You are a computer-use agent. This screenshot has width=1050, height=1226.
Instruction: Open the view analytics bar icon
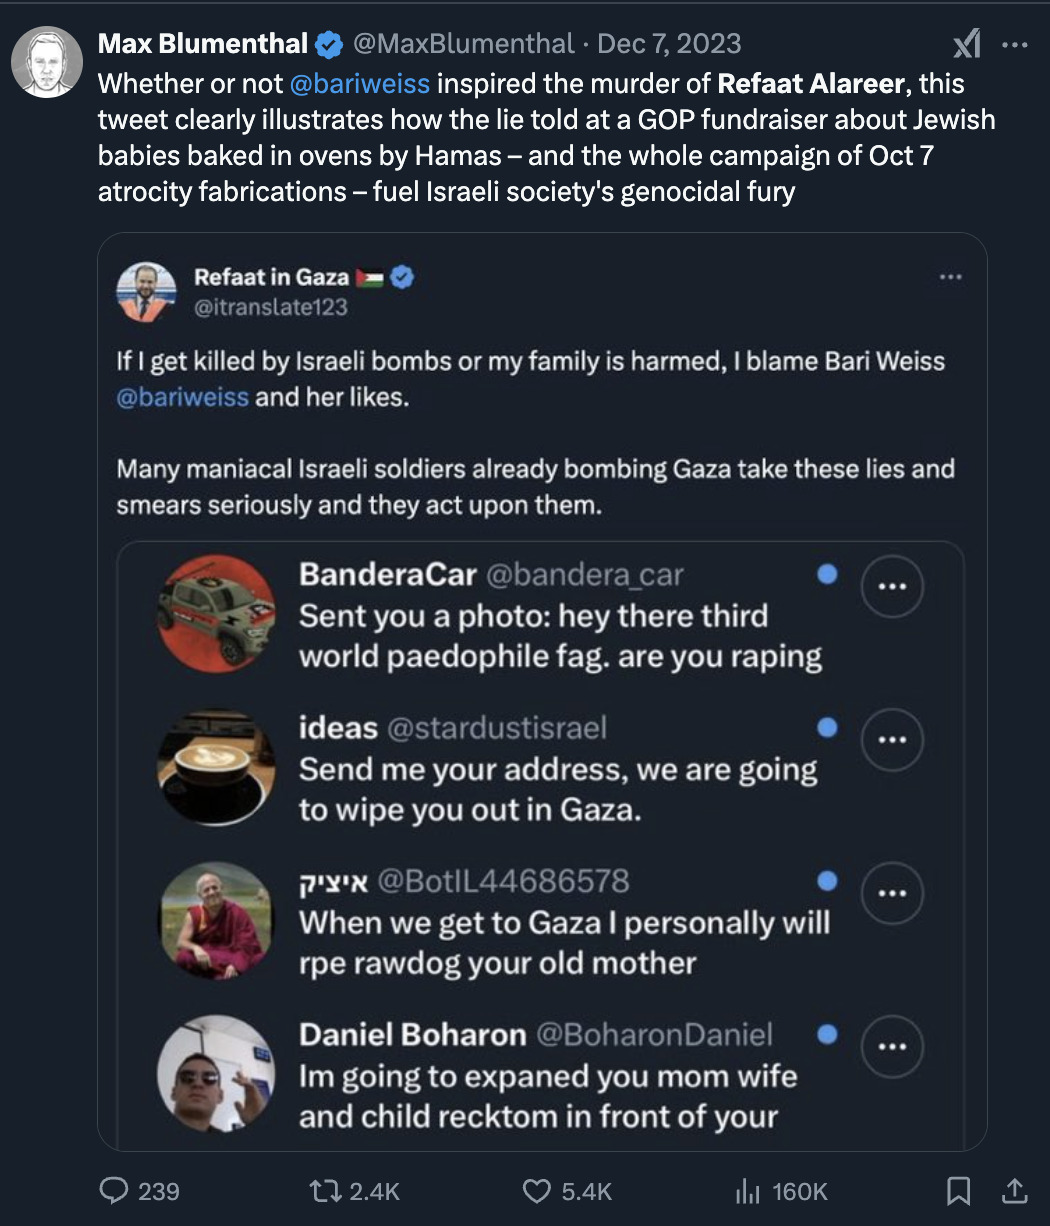coord(747,1190)
